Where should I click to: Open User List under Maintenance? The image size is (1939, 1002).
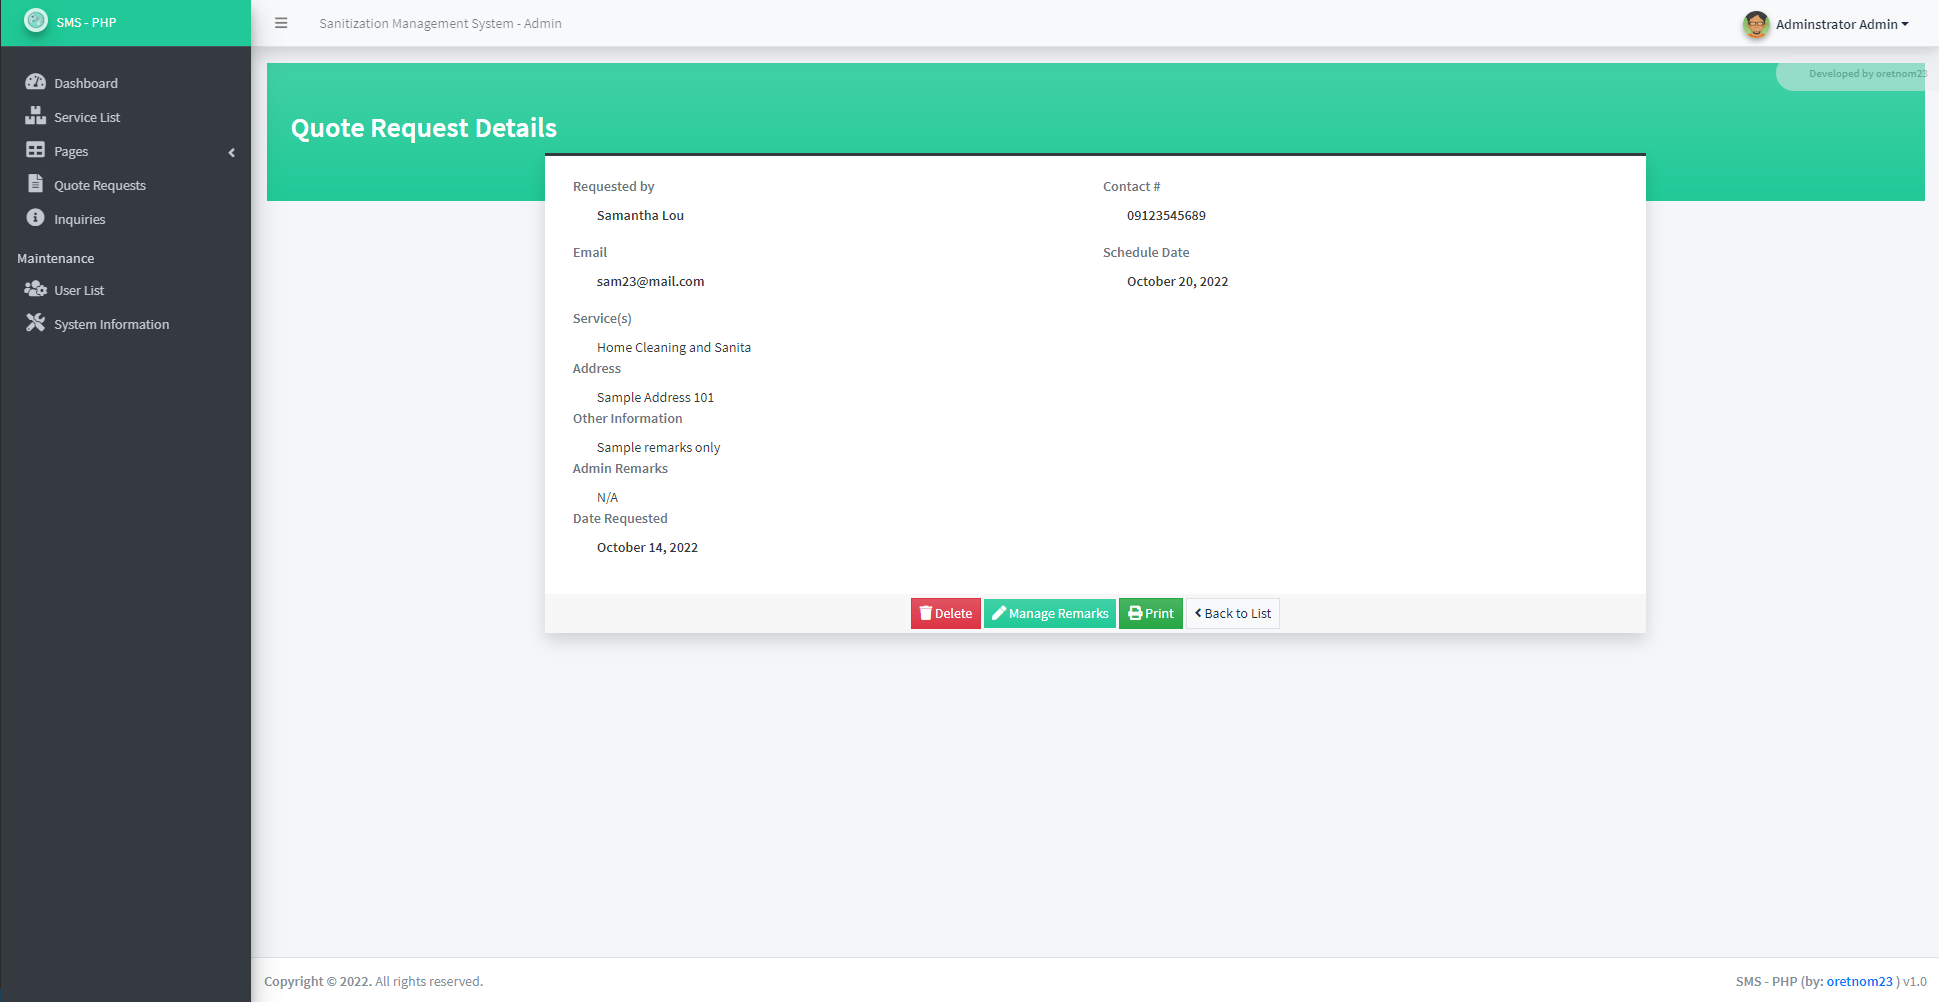point(125,290)
